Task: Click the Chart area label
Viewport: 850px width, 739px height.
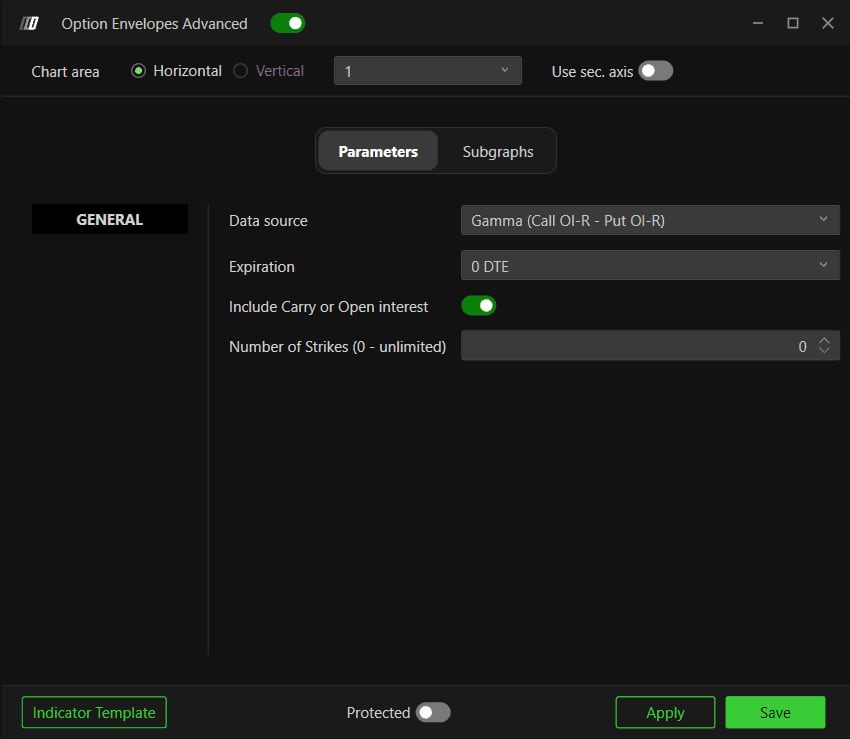Action: coord(66,72)
